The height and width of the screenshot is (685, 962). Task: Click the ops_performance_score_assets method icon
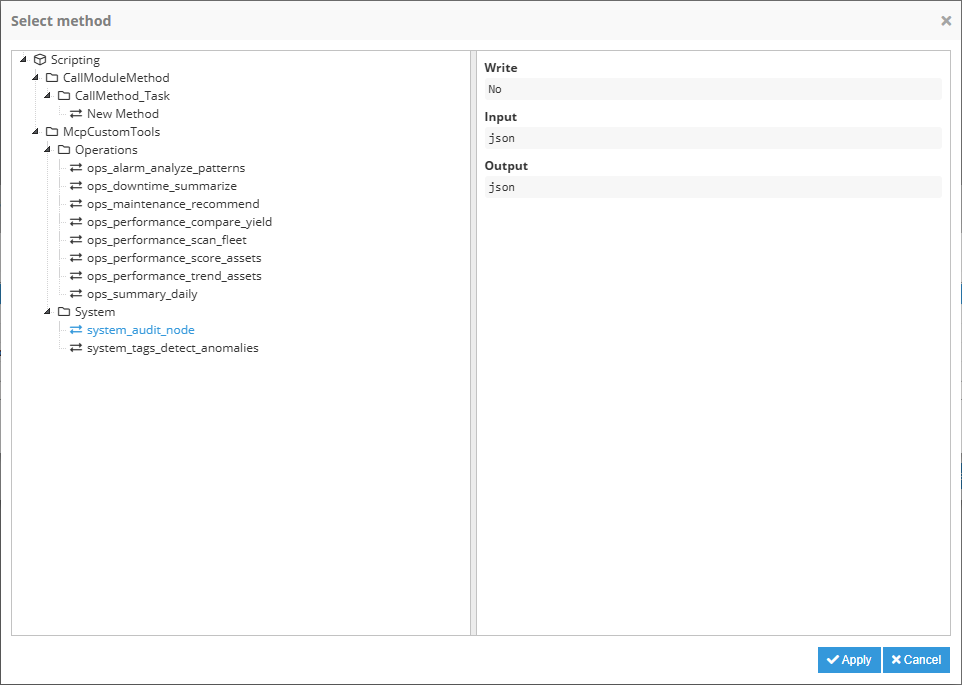point(76,258)
